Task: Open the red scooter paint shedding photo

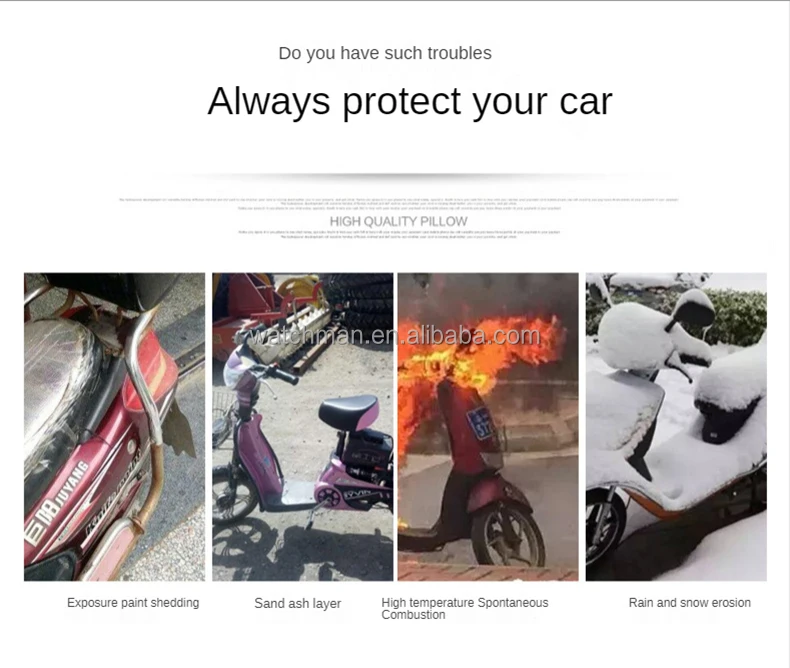Action: click(x=114, y=427)
